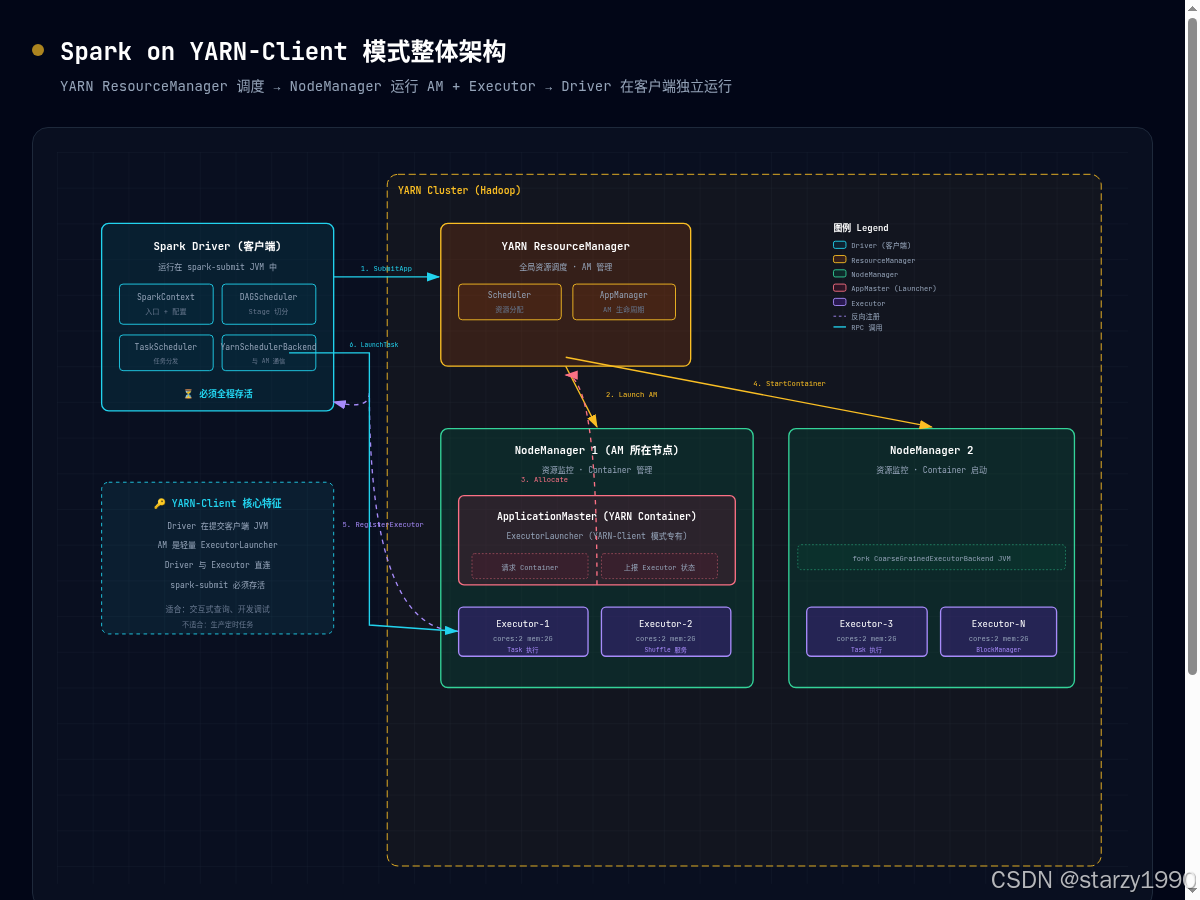This screenshot has height=900, width=1200.
Task: Click the 6. LaunchTask arrow label
Action: [374, 345]
